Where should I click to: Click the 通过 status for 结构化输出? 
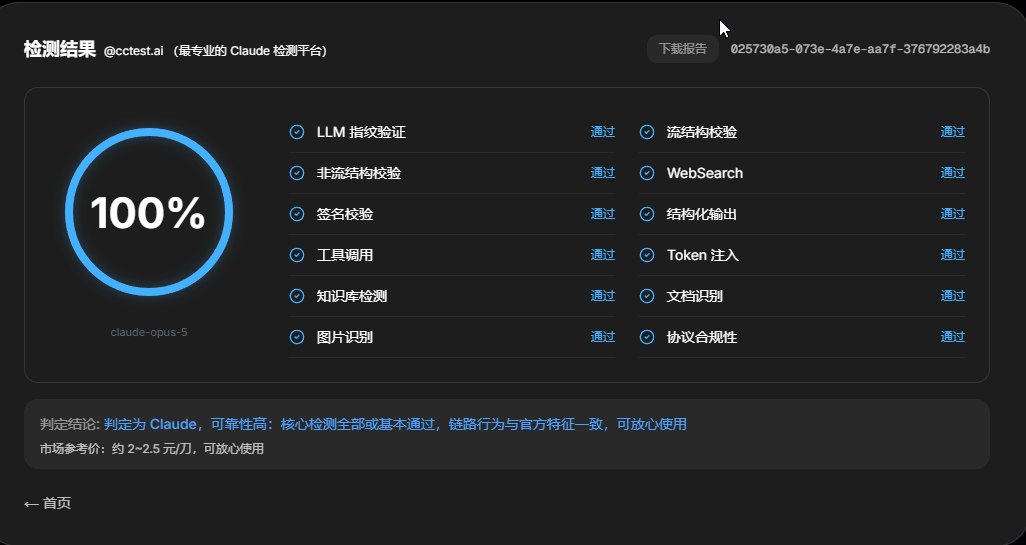tap(953, 213)
